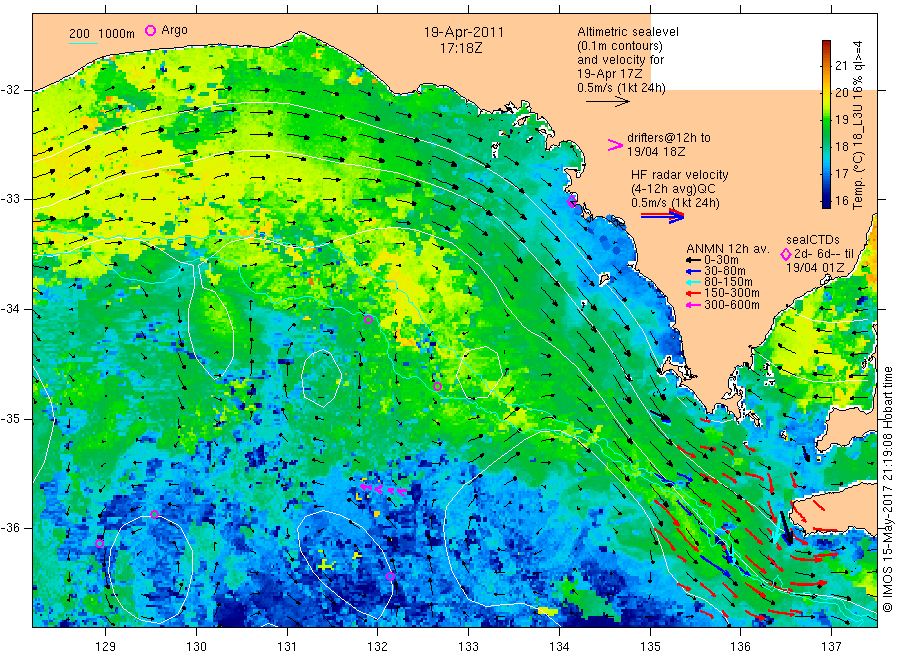900x660 pixels.
Task: Click the "ANMN 12h av." legend heading
Action: 728,249
